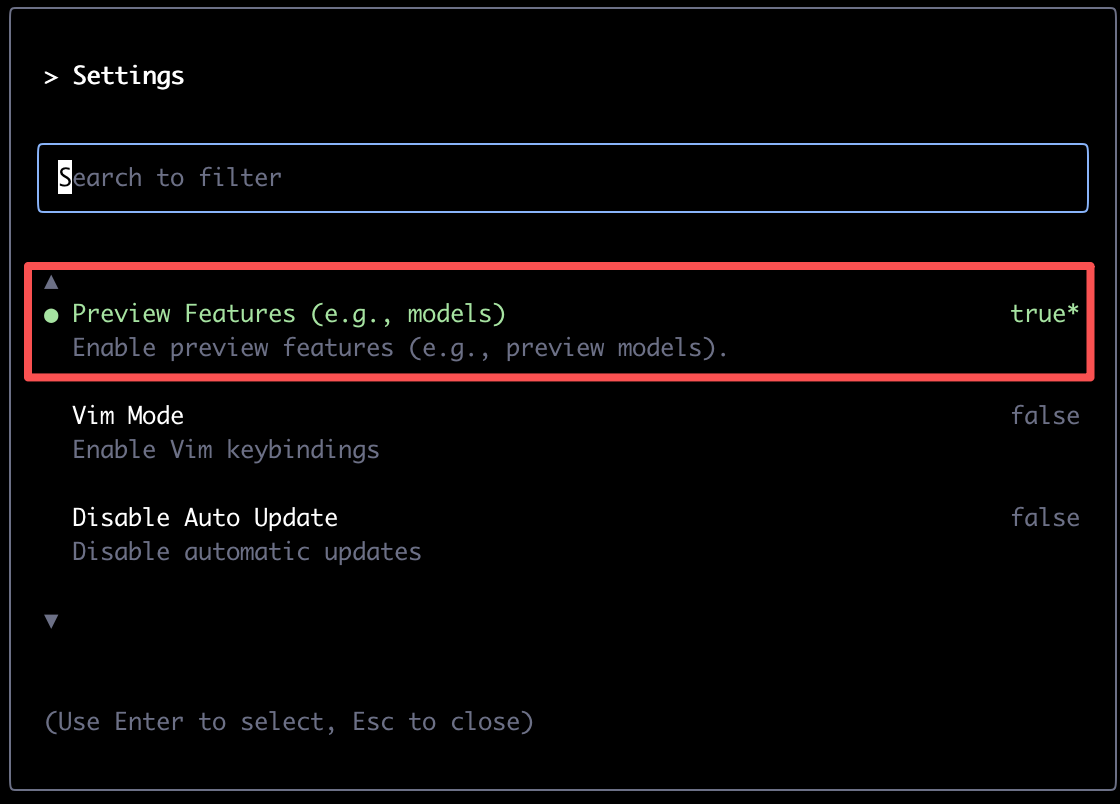Click the green bullet beside Preview Features
The image size is (1120, 804).
click(51, 316)
